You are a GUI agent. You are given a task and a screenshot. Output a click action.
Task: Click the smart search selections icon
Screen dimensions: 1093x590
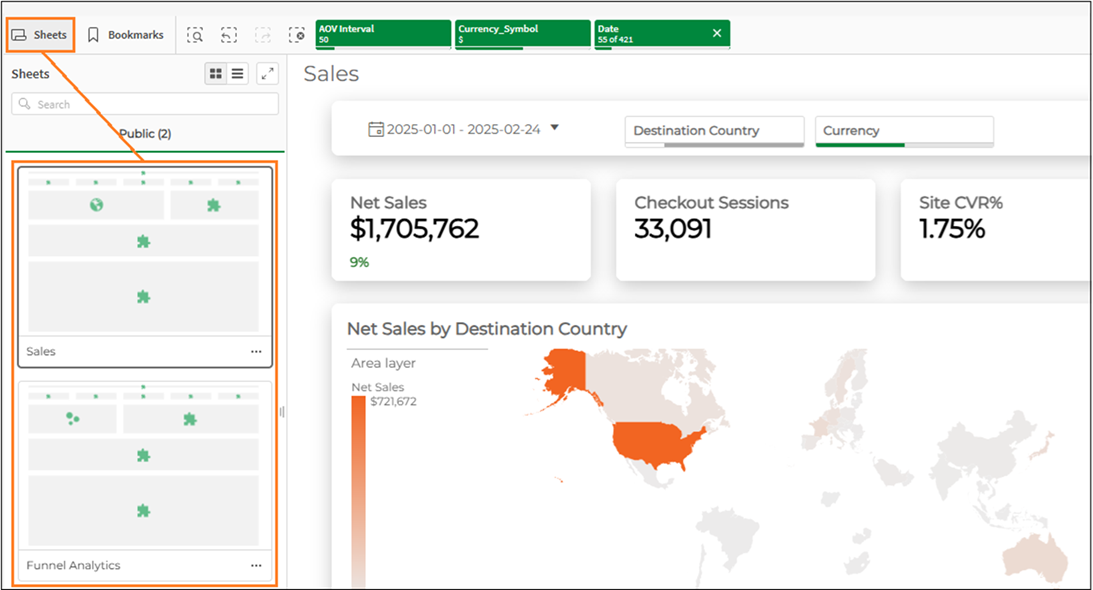(x=196, y=35)
